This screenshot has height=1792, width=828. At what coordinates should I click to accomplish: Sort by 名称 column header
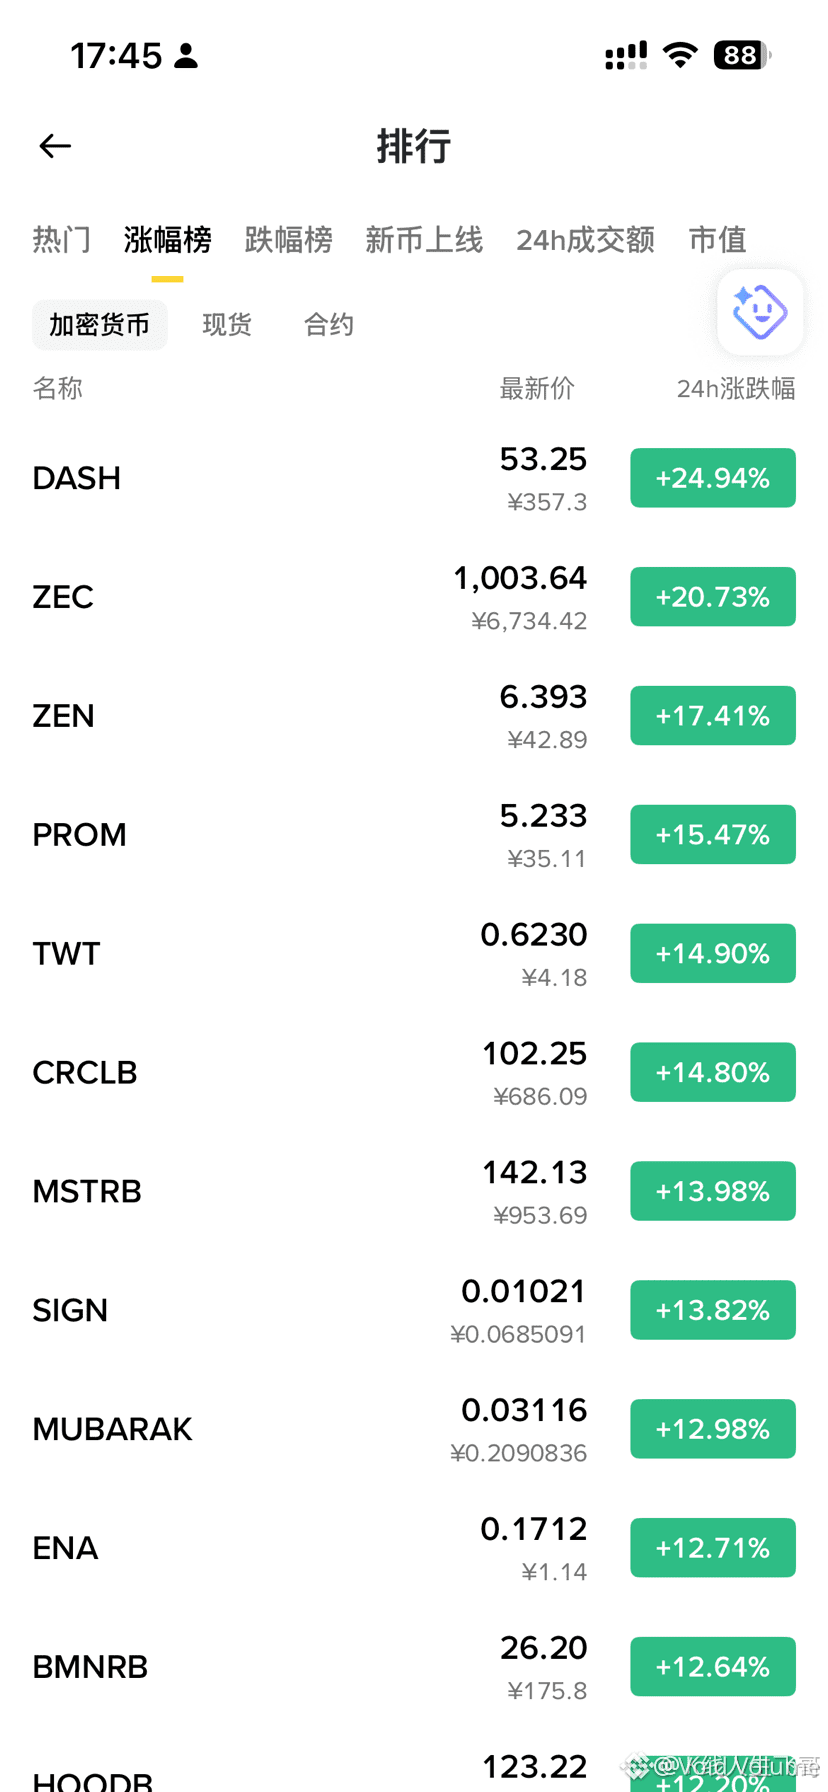coord(57,388)
